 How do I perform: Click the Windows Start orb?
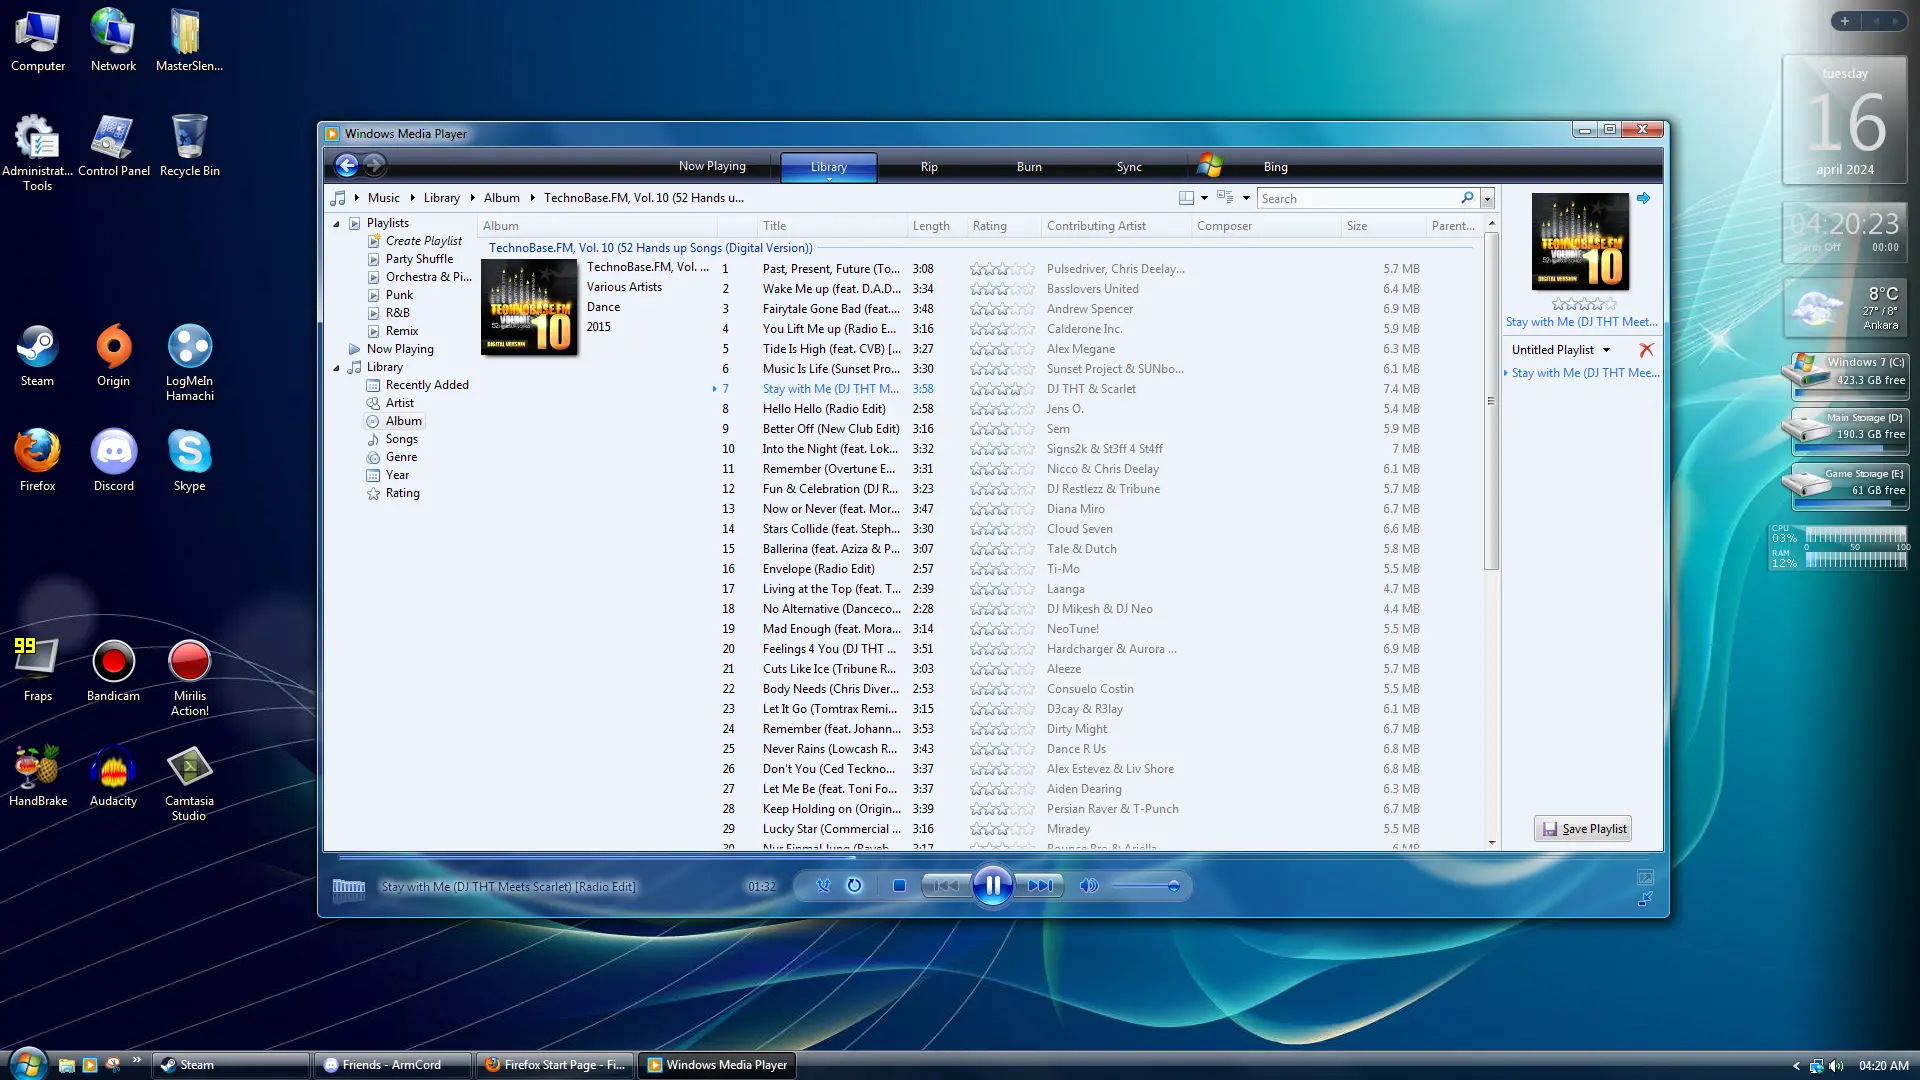coord(27,1063)
